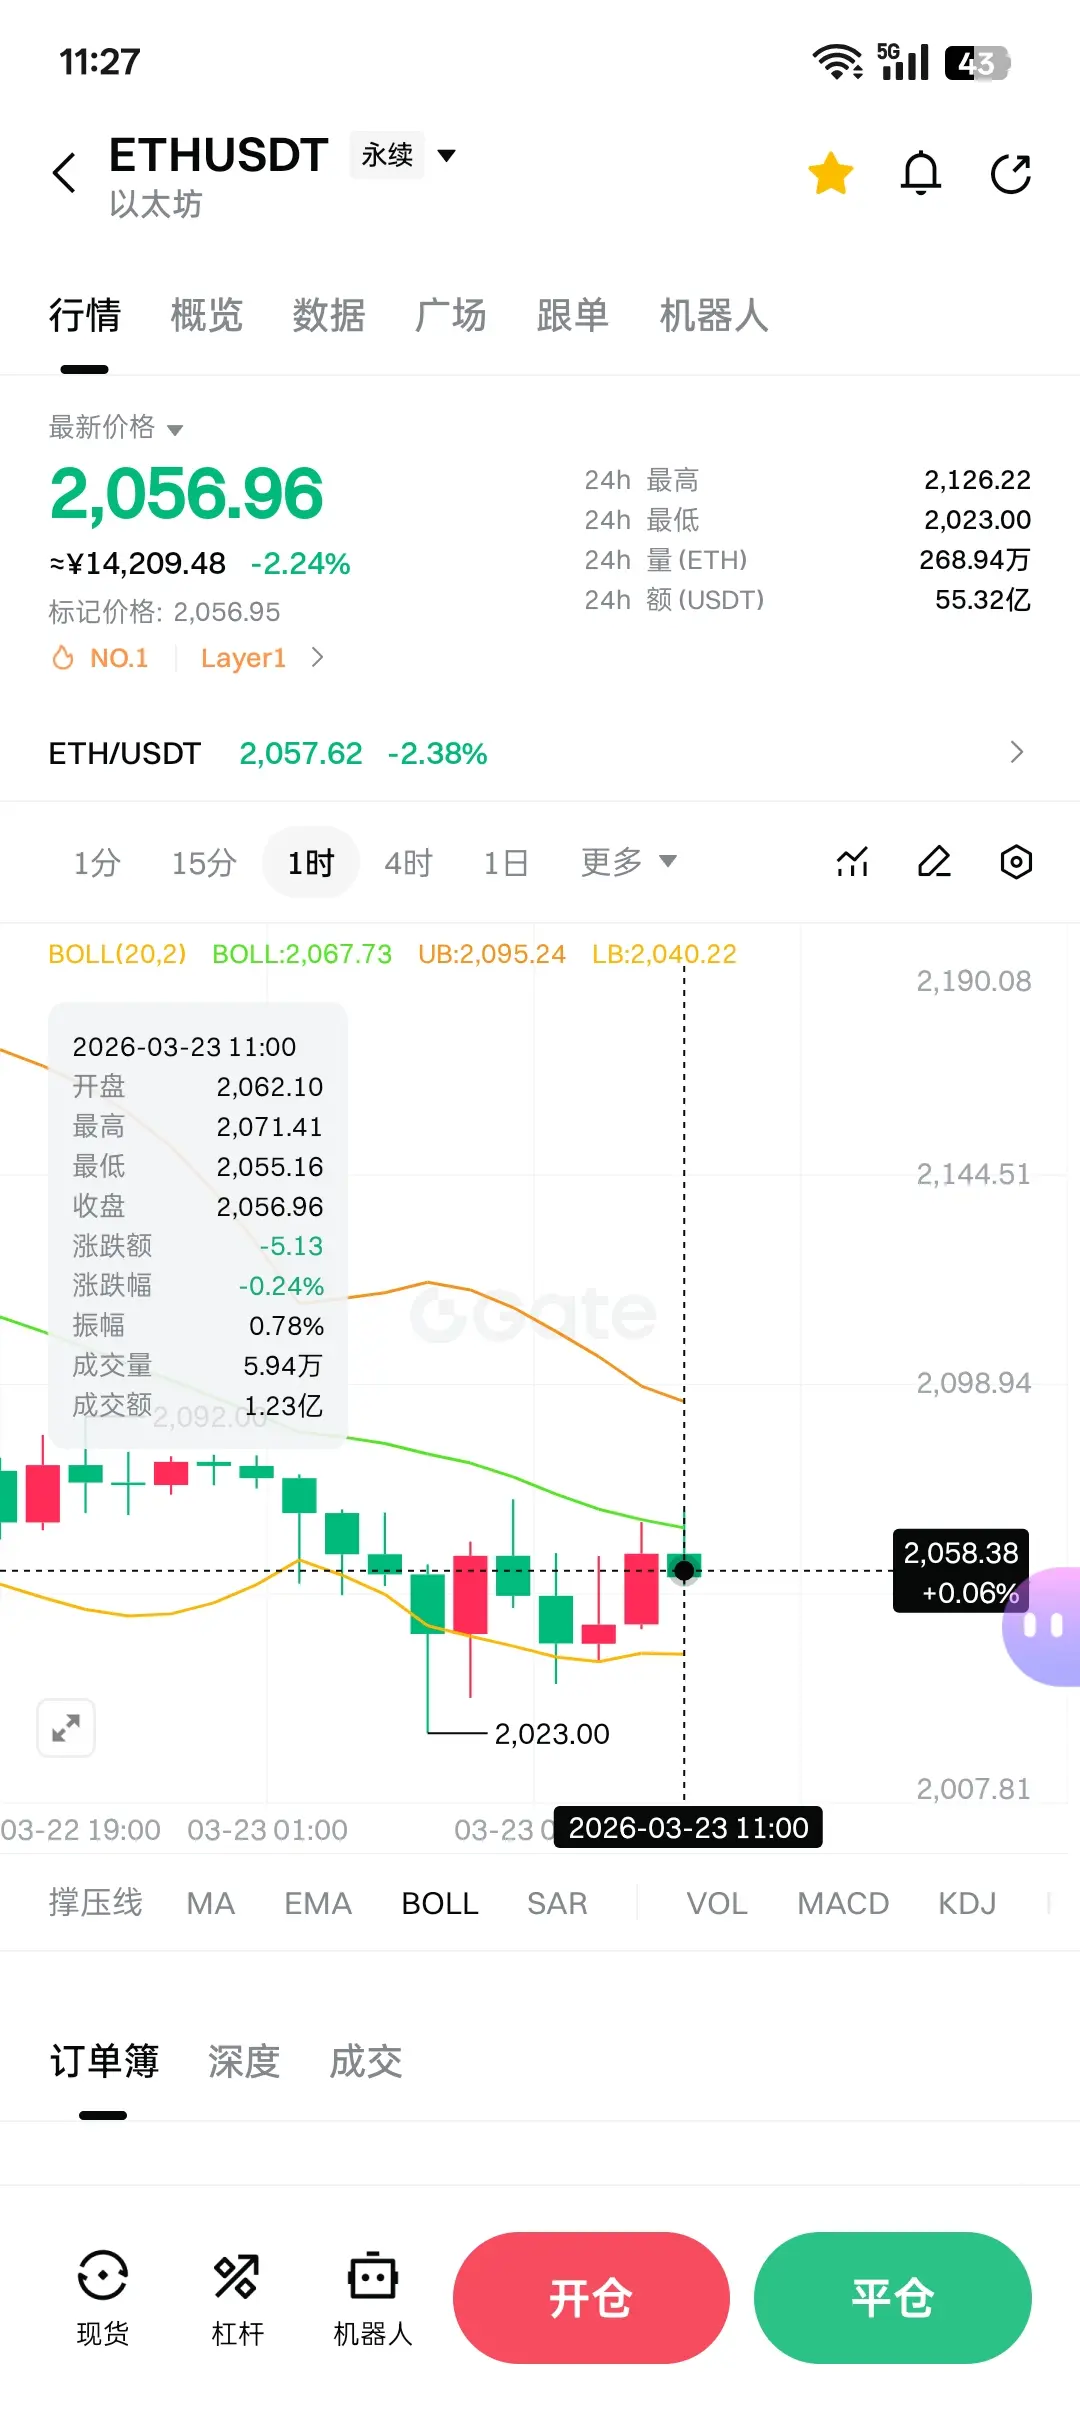Tap the UB:2,095.24 upper band value
The width and height of the screenshot is (1080, 2412).
coord(492,954)
